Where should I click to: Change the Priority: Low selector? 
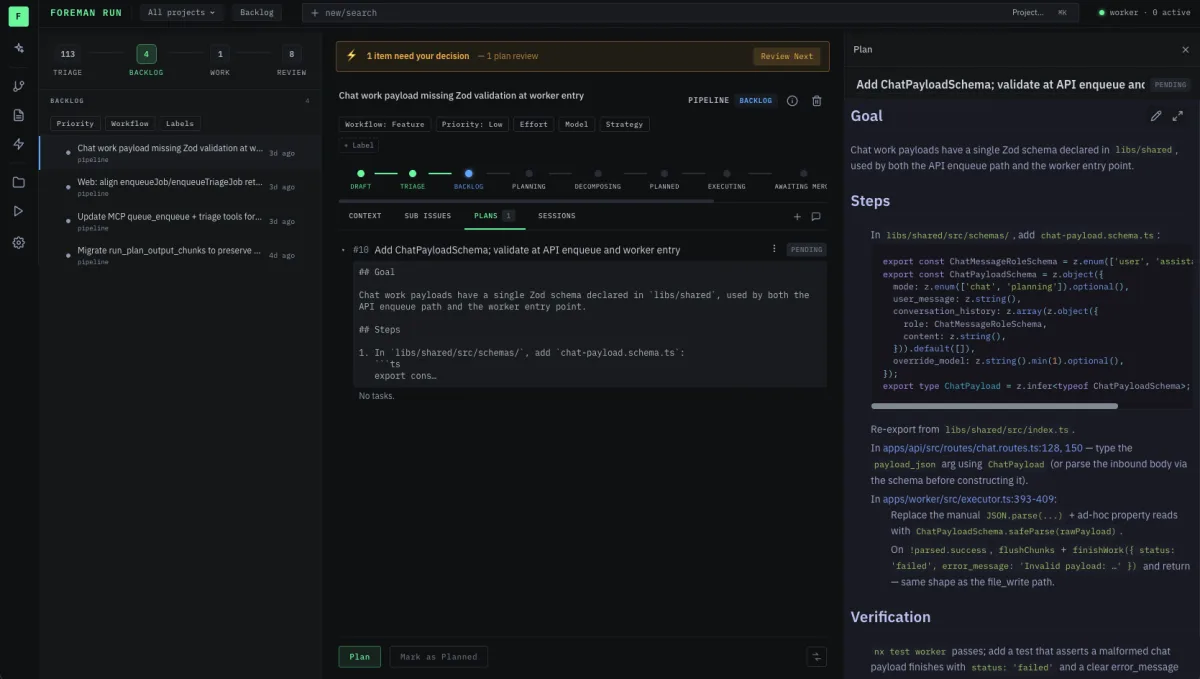(472, 124)
